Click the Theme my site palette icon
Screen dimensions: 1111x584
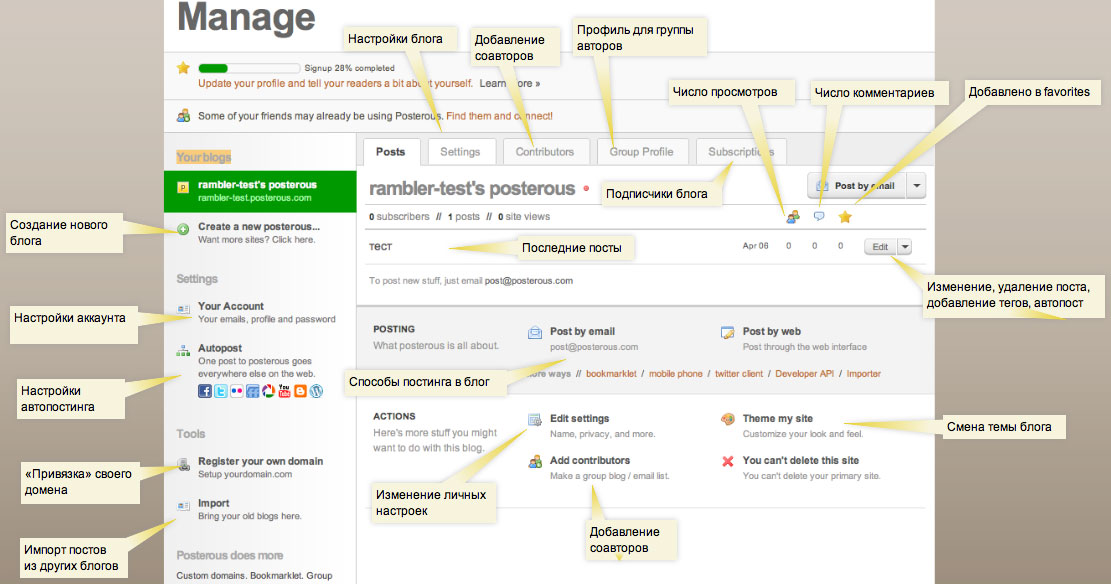(x=728, y=419)
